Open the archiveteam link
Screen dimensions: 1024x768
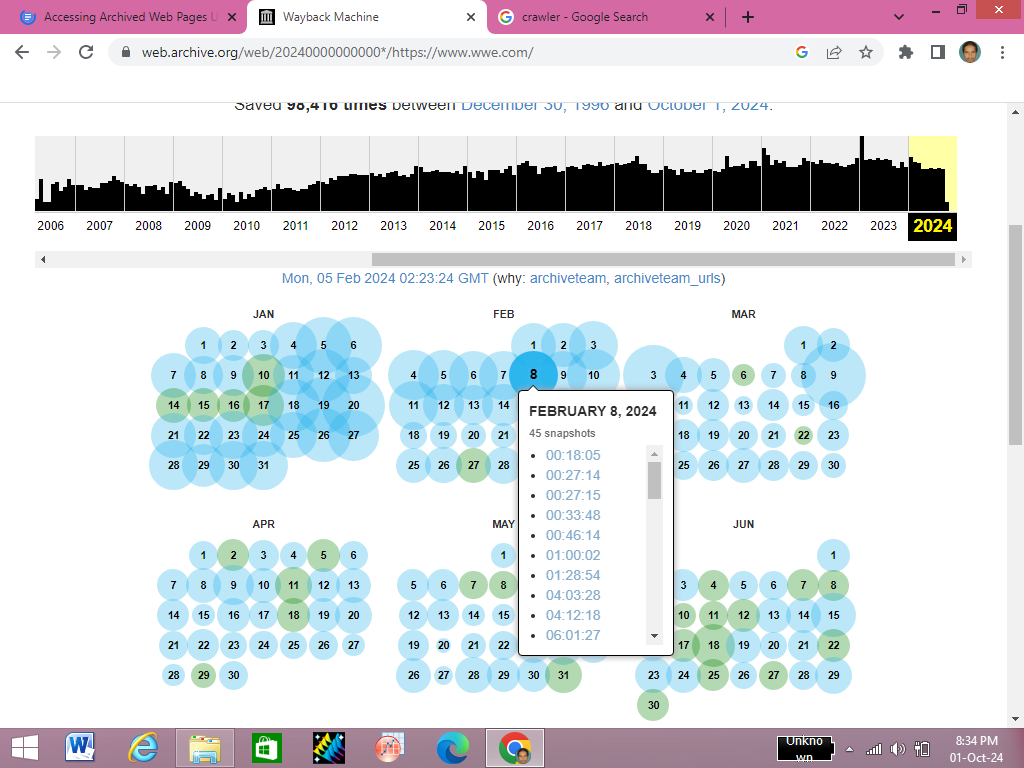(568, 278)
